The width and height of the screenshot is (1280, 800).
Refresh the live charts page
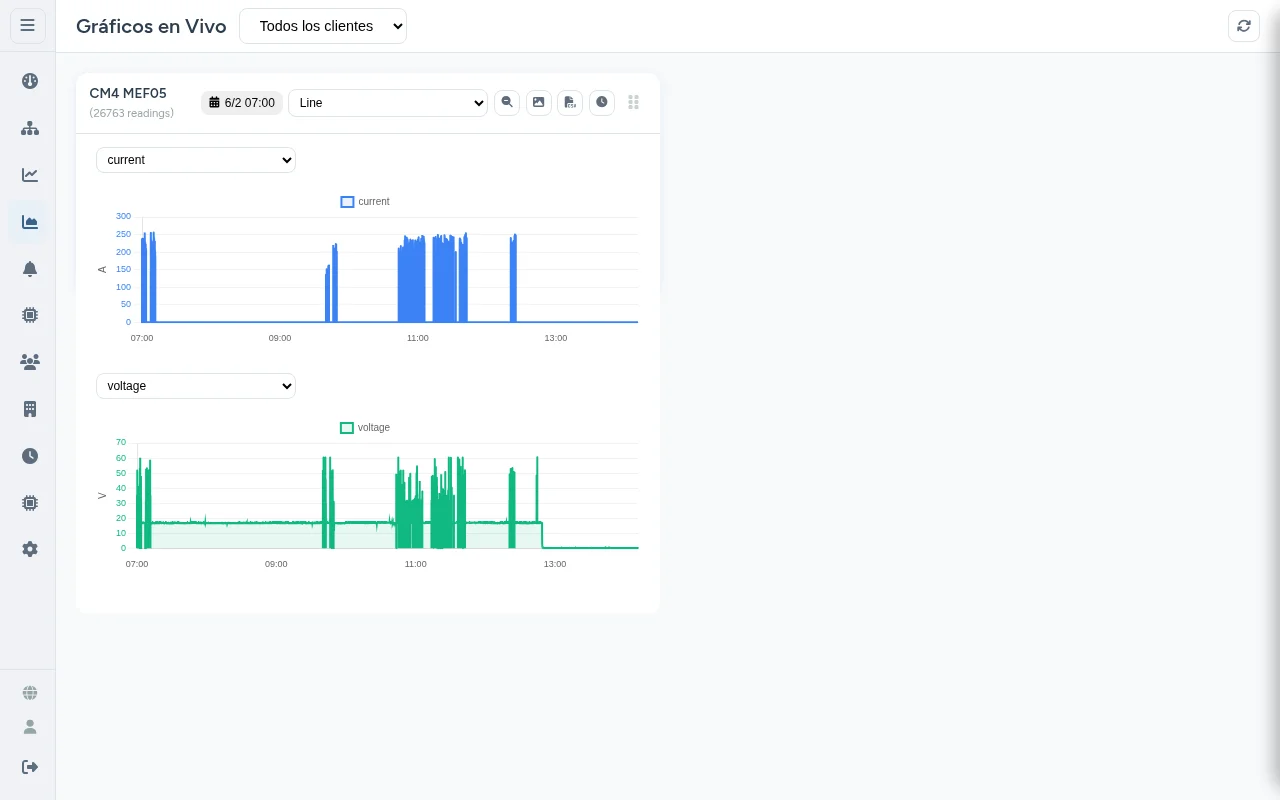tap(1244, 26)
